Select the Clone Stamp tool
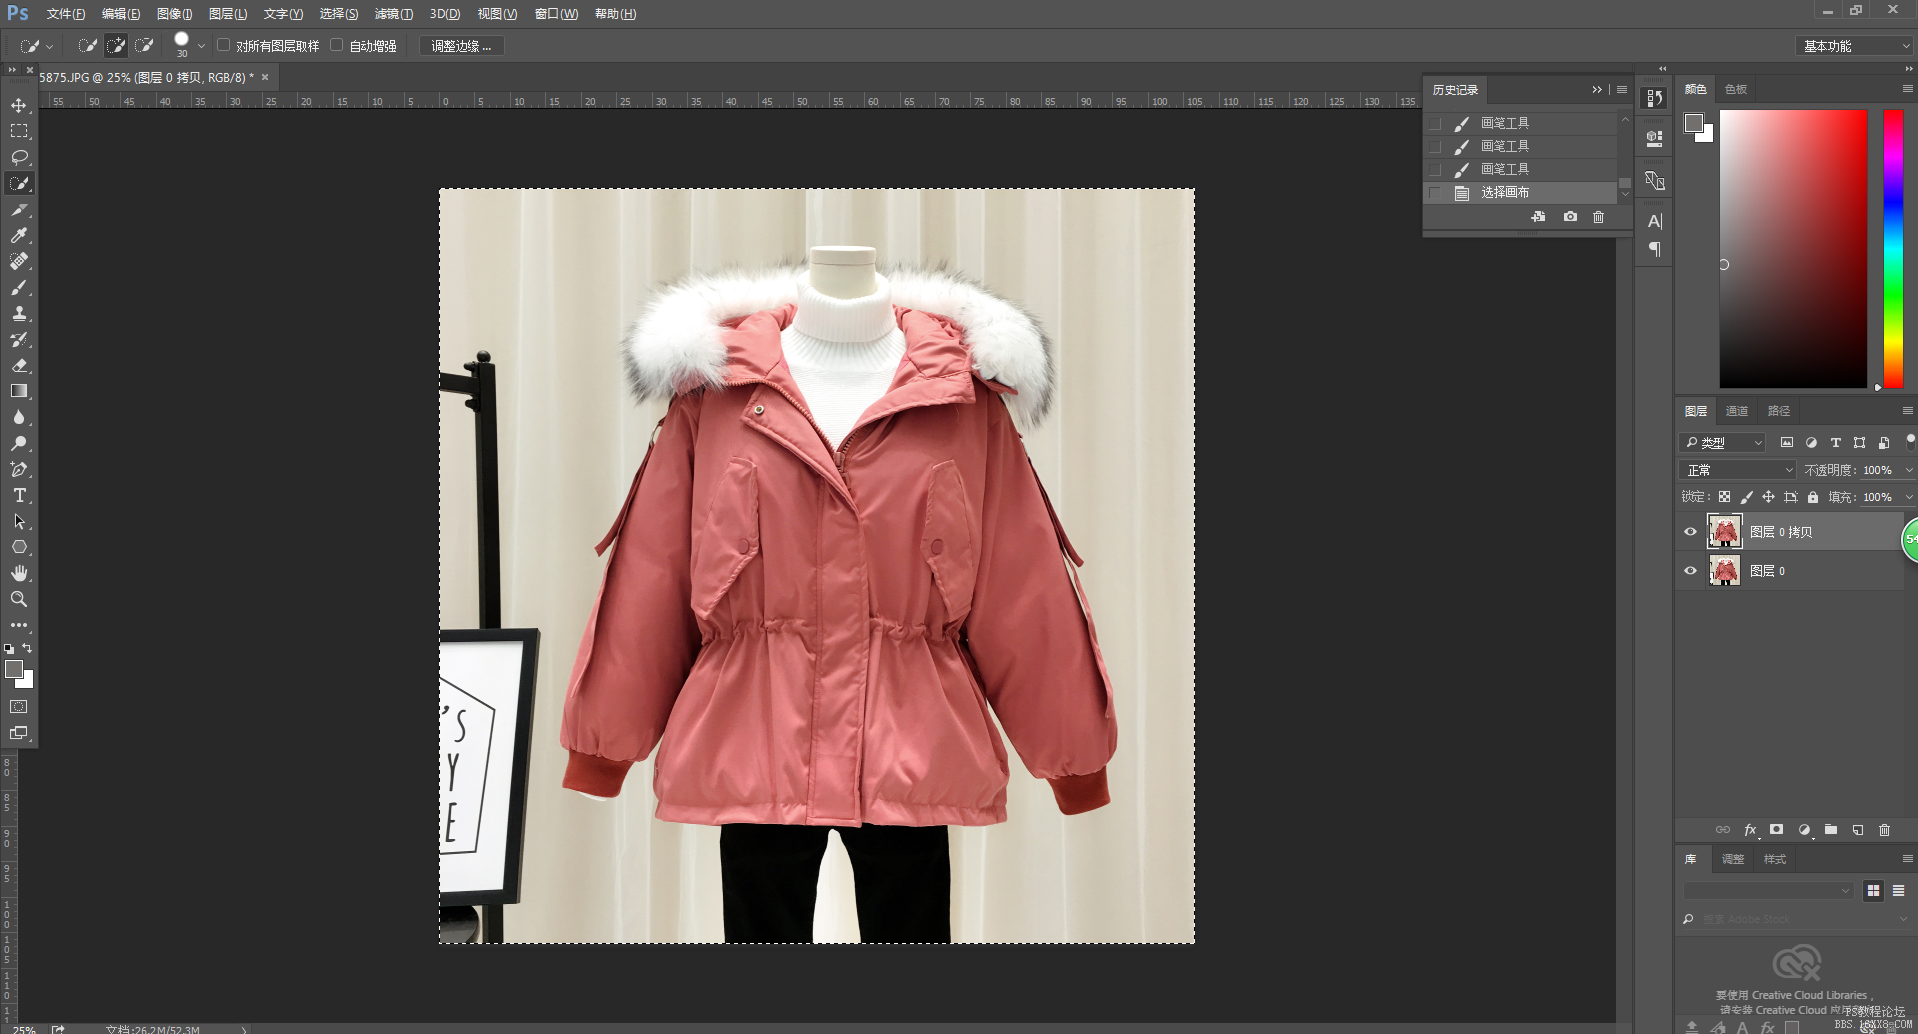 (19, 313)
